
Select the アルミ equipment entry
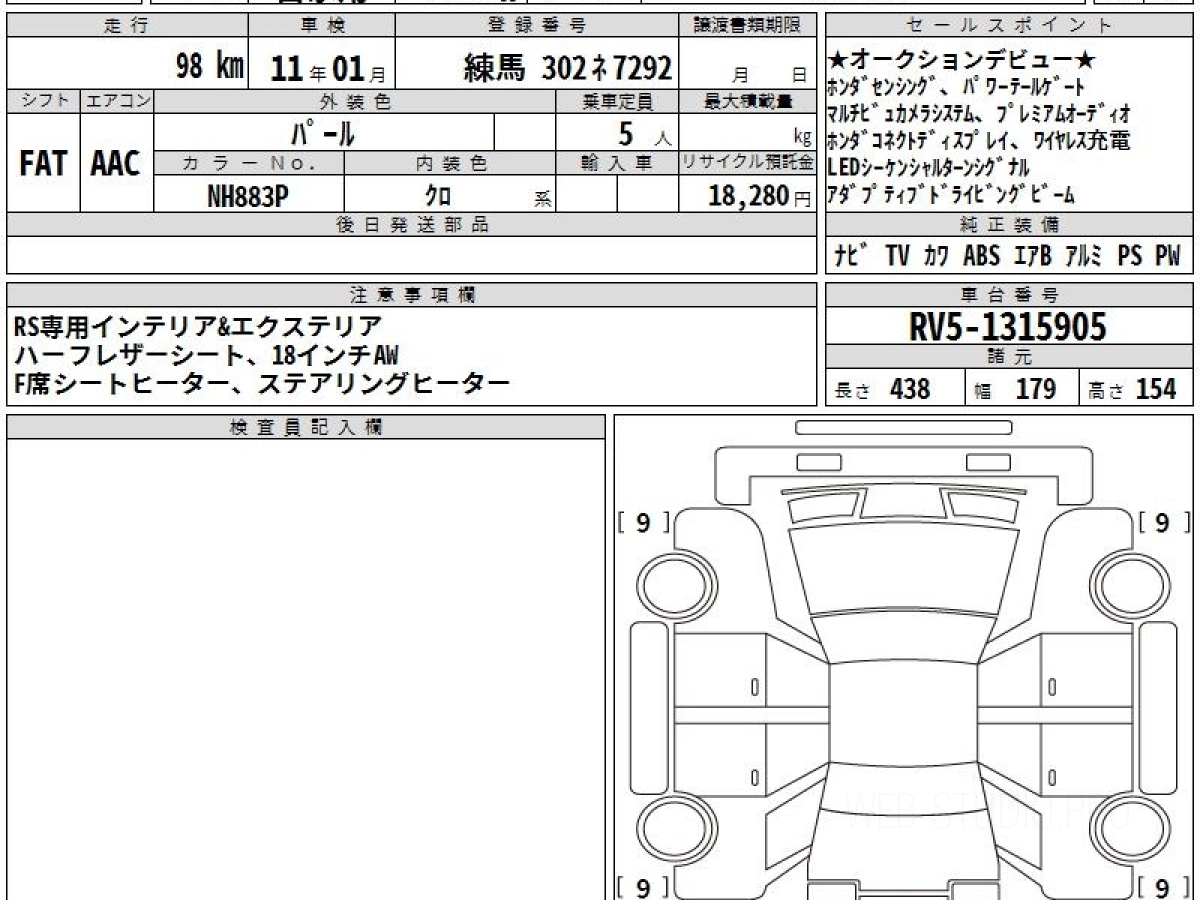1084,256
